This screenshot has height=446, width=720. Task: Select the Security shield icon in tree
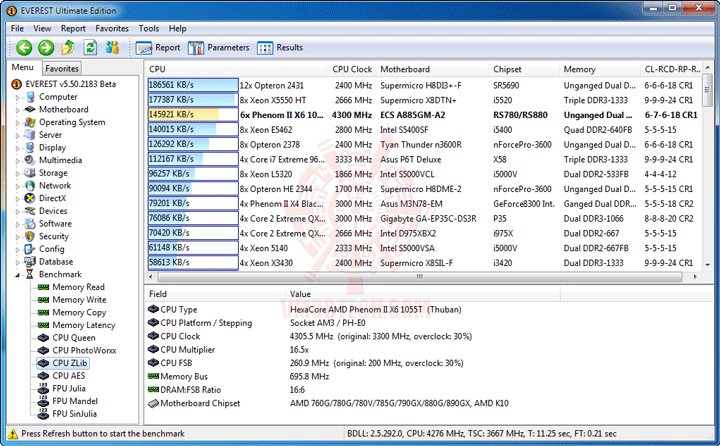point(30,236)
